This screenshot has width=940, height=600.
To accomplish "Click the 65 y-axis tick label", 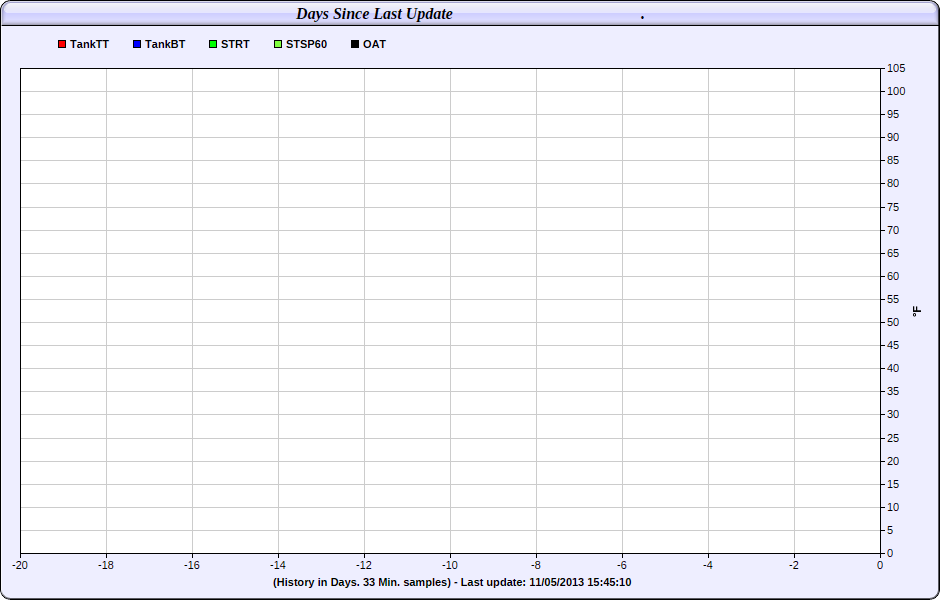I will tap(893, 254).
